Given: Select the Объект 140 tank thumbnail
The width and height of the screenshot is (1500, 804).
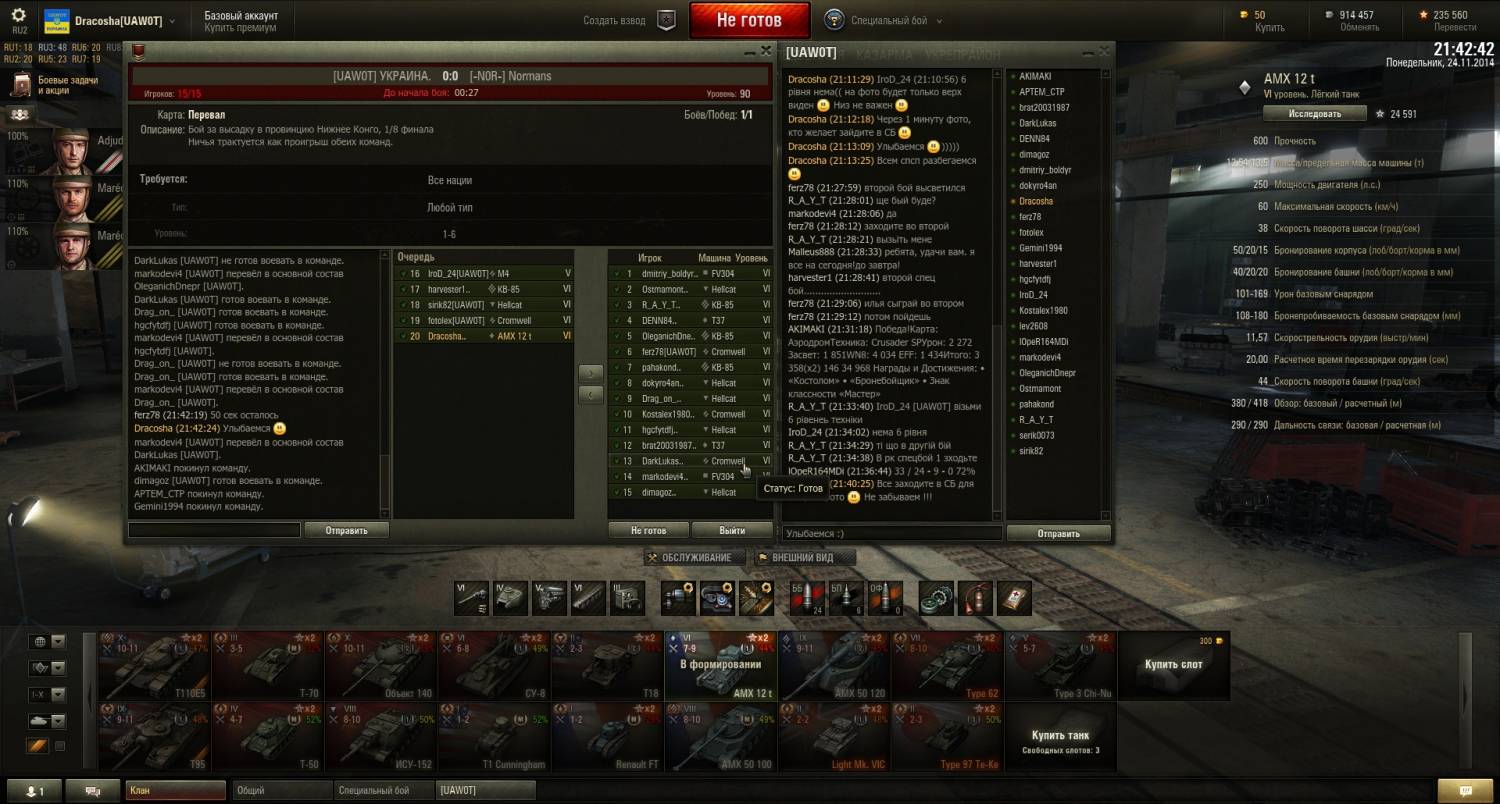Looking at the screenshot, I should [x=380, y=665].
